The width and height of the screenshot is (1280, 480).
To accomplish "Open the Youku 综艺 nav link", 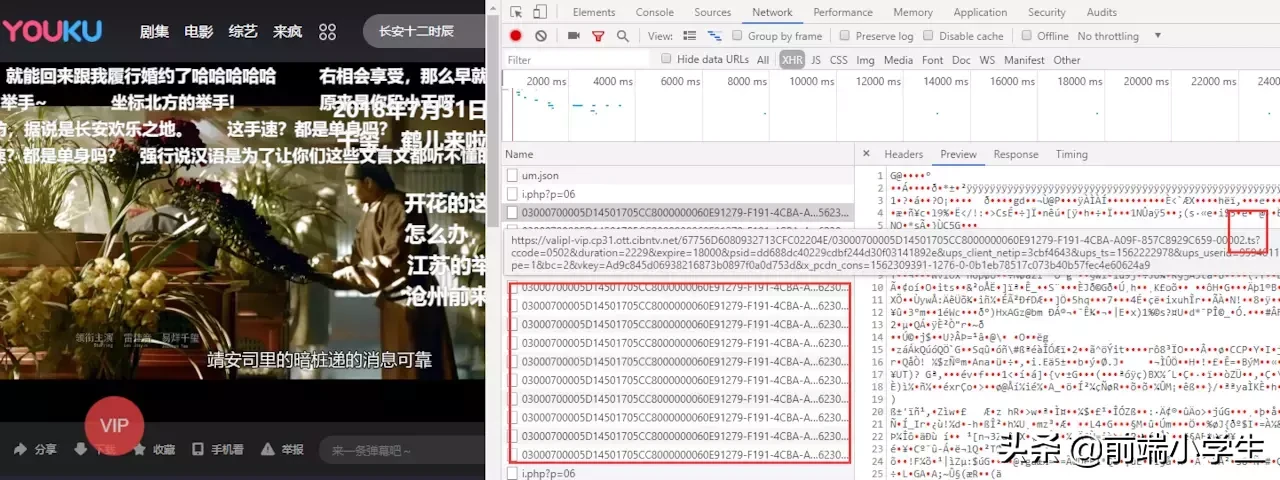I will [x=243, y=32].
